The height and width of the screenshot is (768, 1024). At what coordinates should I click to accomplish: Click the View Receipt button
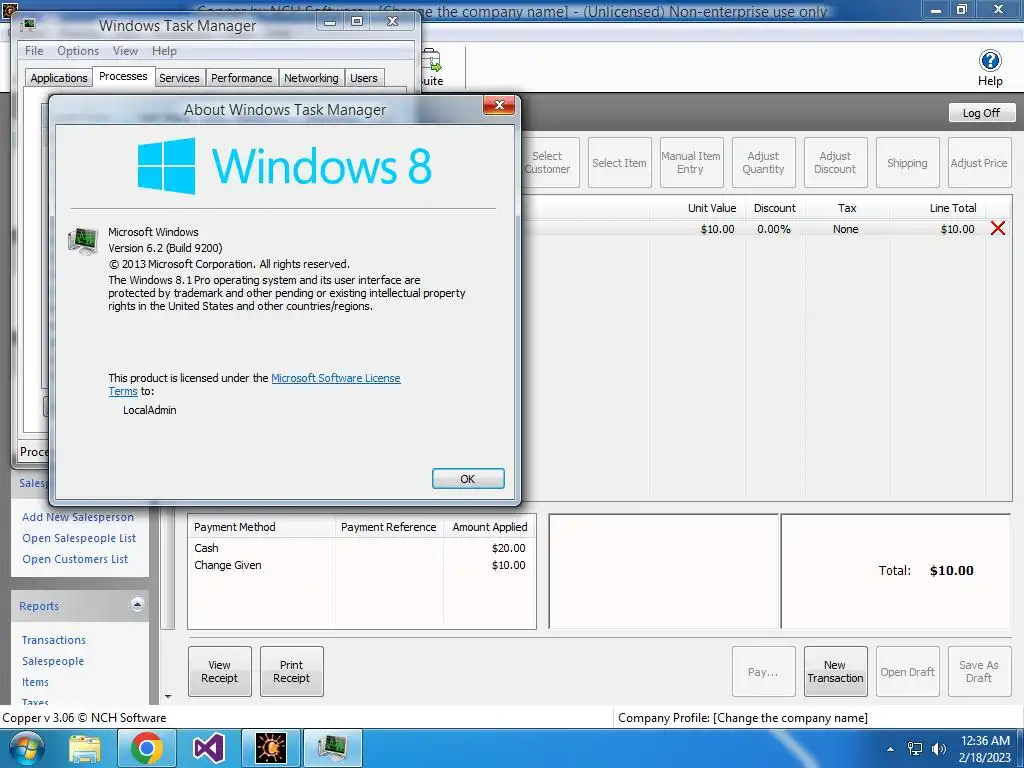pos(219,671)
